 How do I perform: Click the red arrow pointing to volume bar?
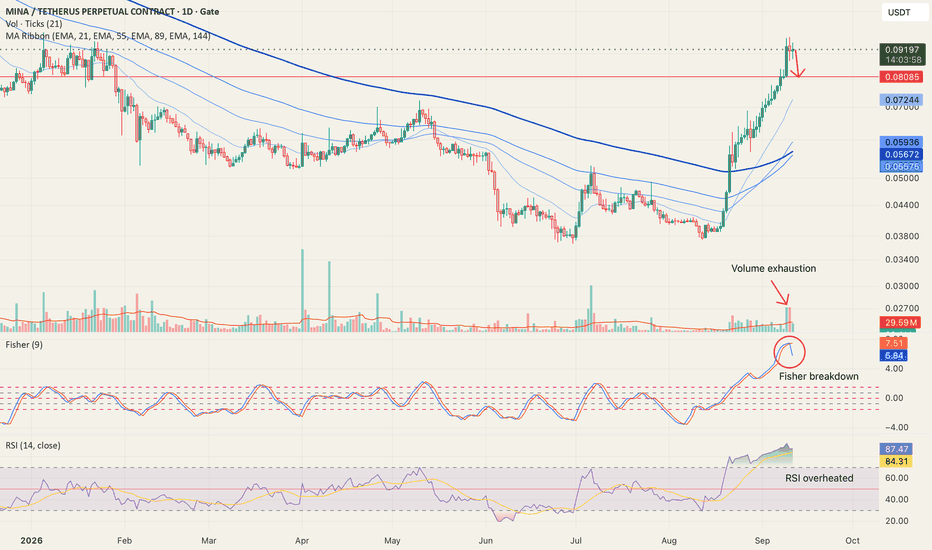pyautogui.click(x=780, y=291)
